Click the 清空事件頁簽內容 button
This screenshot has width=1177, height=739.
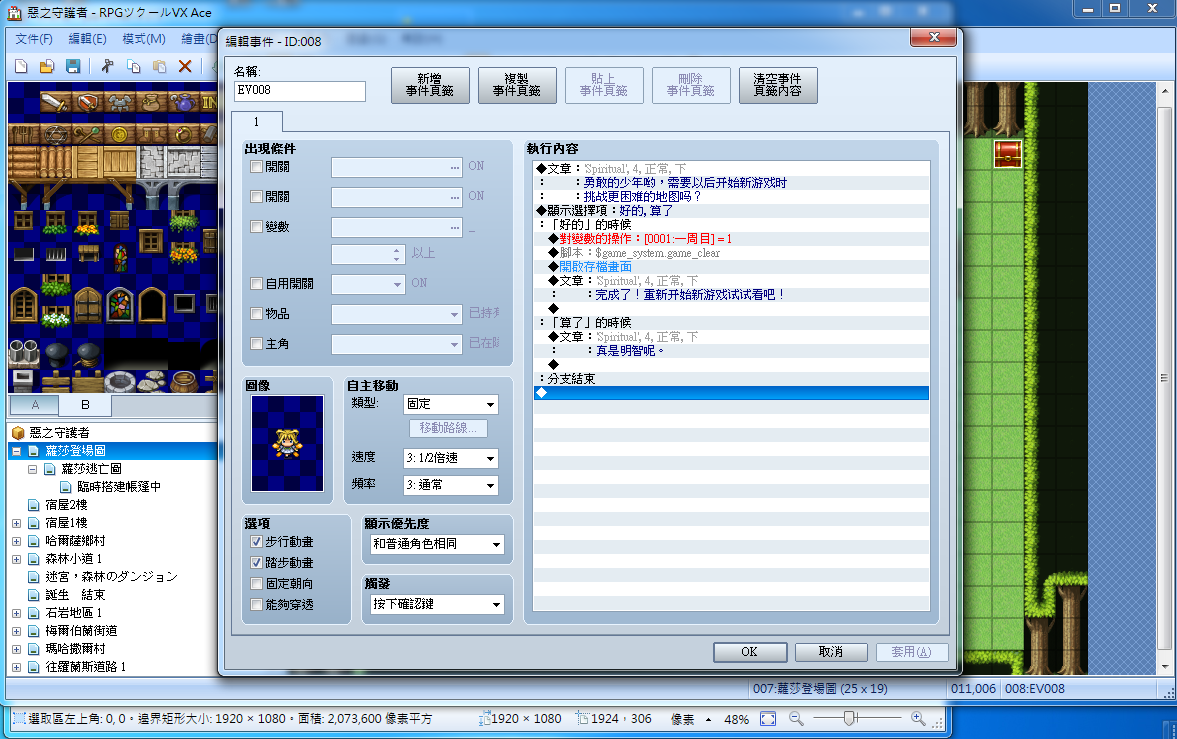point(778,85)
